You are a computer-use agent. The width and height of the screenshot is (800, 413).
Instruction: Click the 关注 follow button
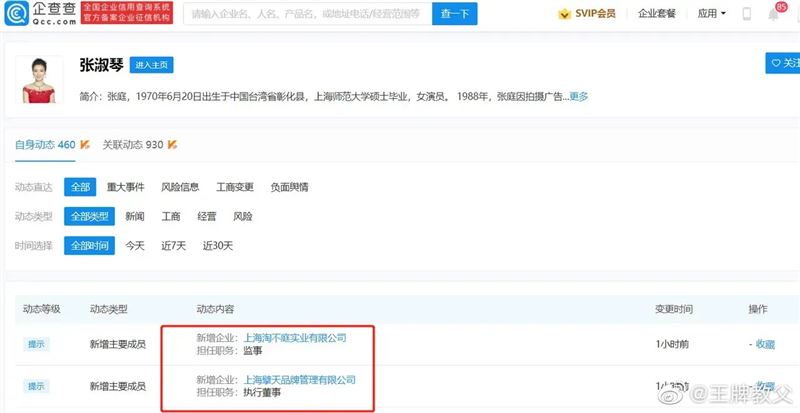783,63
